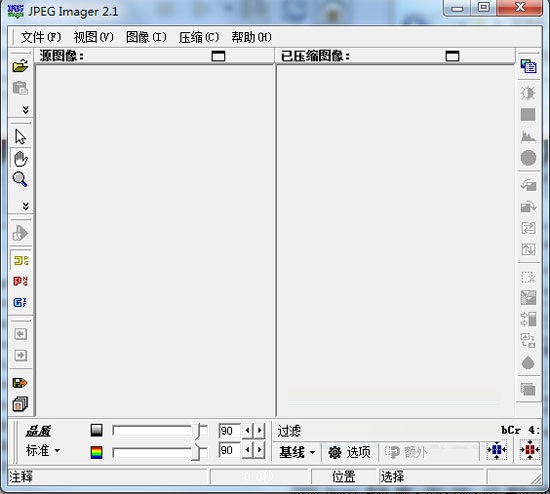
Task: Click the rainbow chroma swatch icon
Action: (x=96, y=452)
